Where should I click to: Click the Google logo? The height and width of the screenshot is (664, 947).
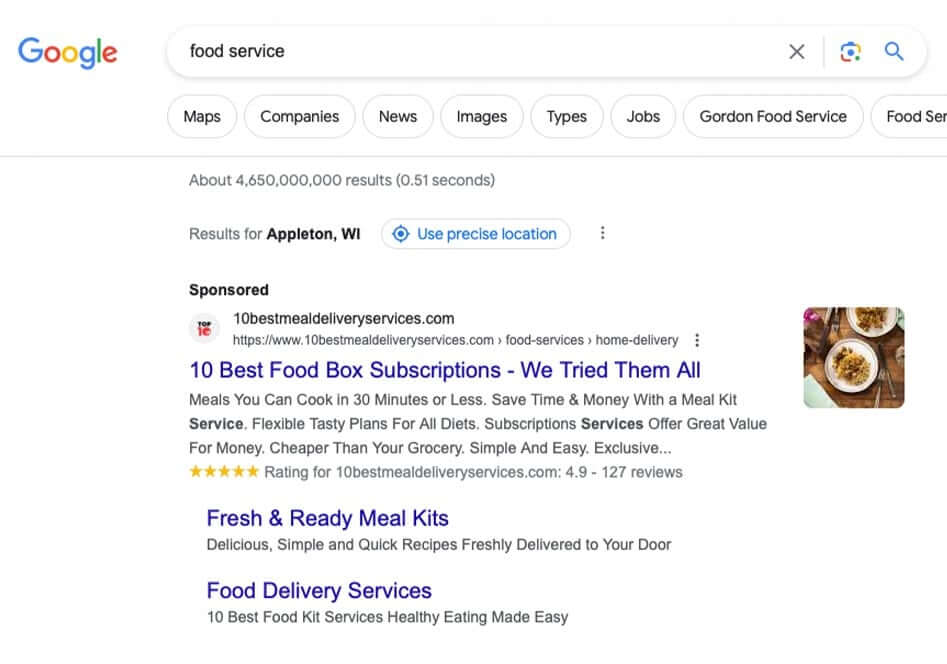coord(68,52)
